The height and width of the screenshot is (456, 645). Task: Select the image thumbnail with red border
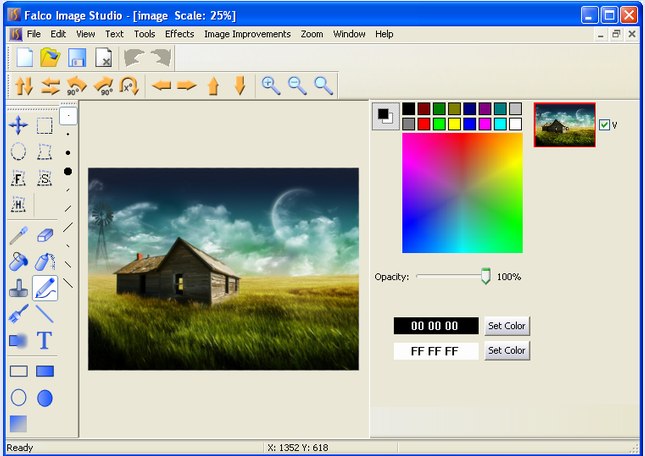564,125
